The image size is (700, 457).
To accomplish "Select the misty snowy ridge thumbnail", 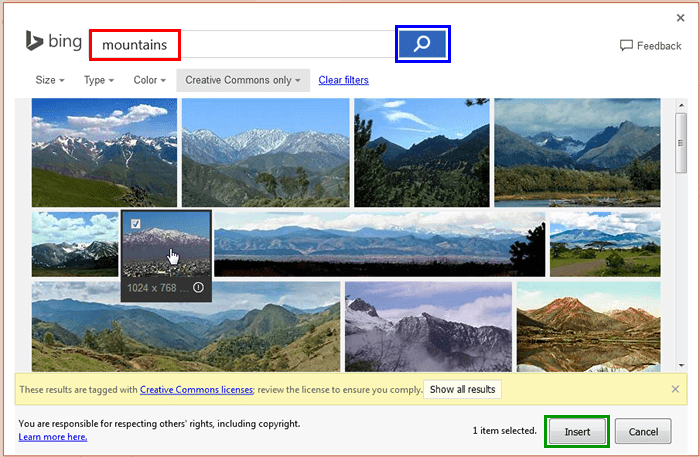I will [429, 327].
